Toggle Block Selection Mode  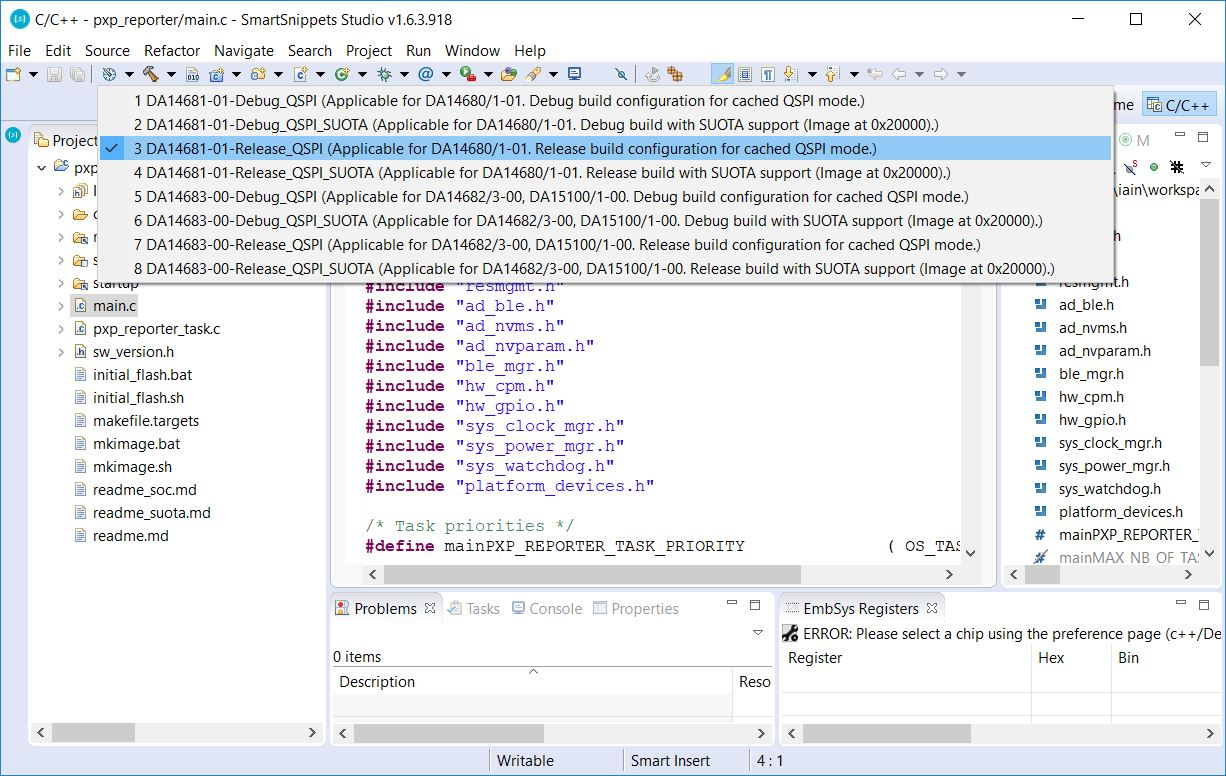(745, 74)
